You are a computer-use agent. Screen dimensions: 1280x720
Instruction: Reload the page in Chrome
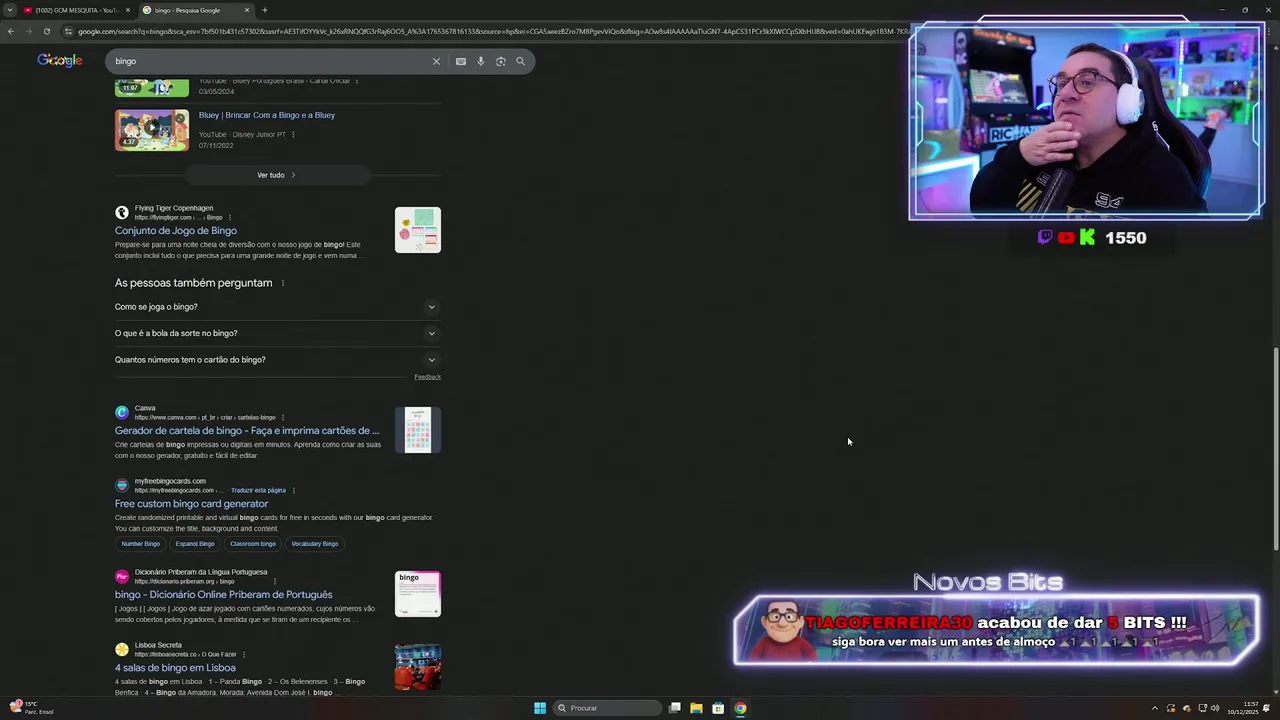click(46, 31)
